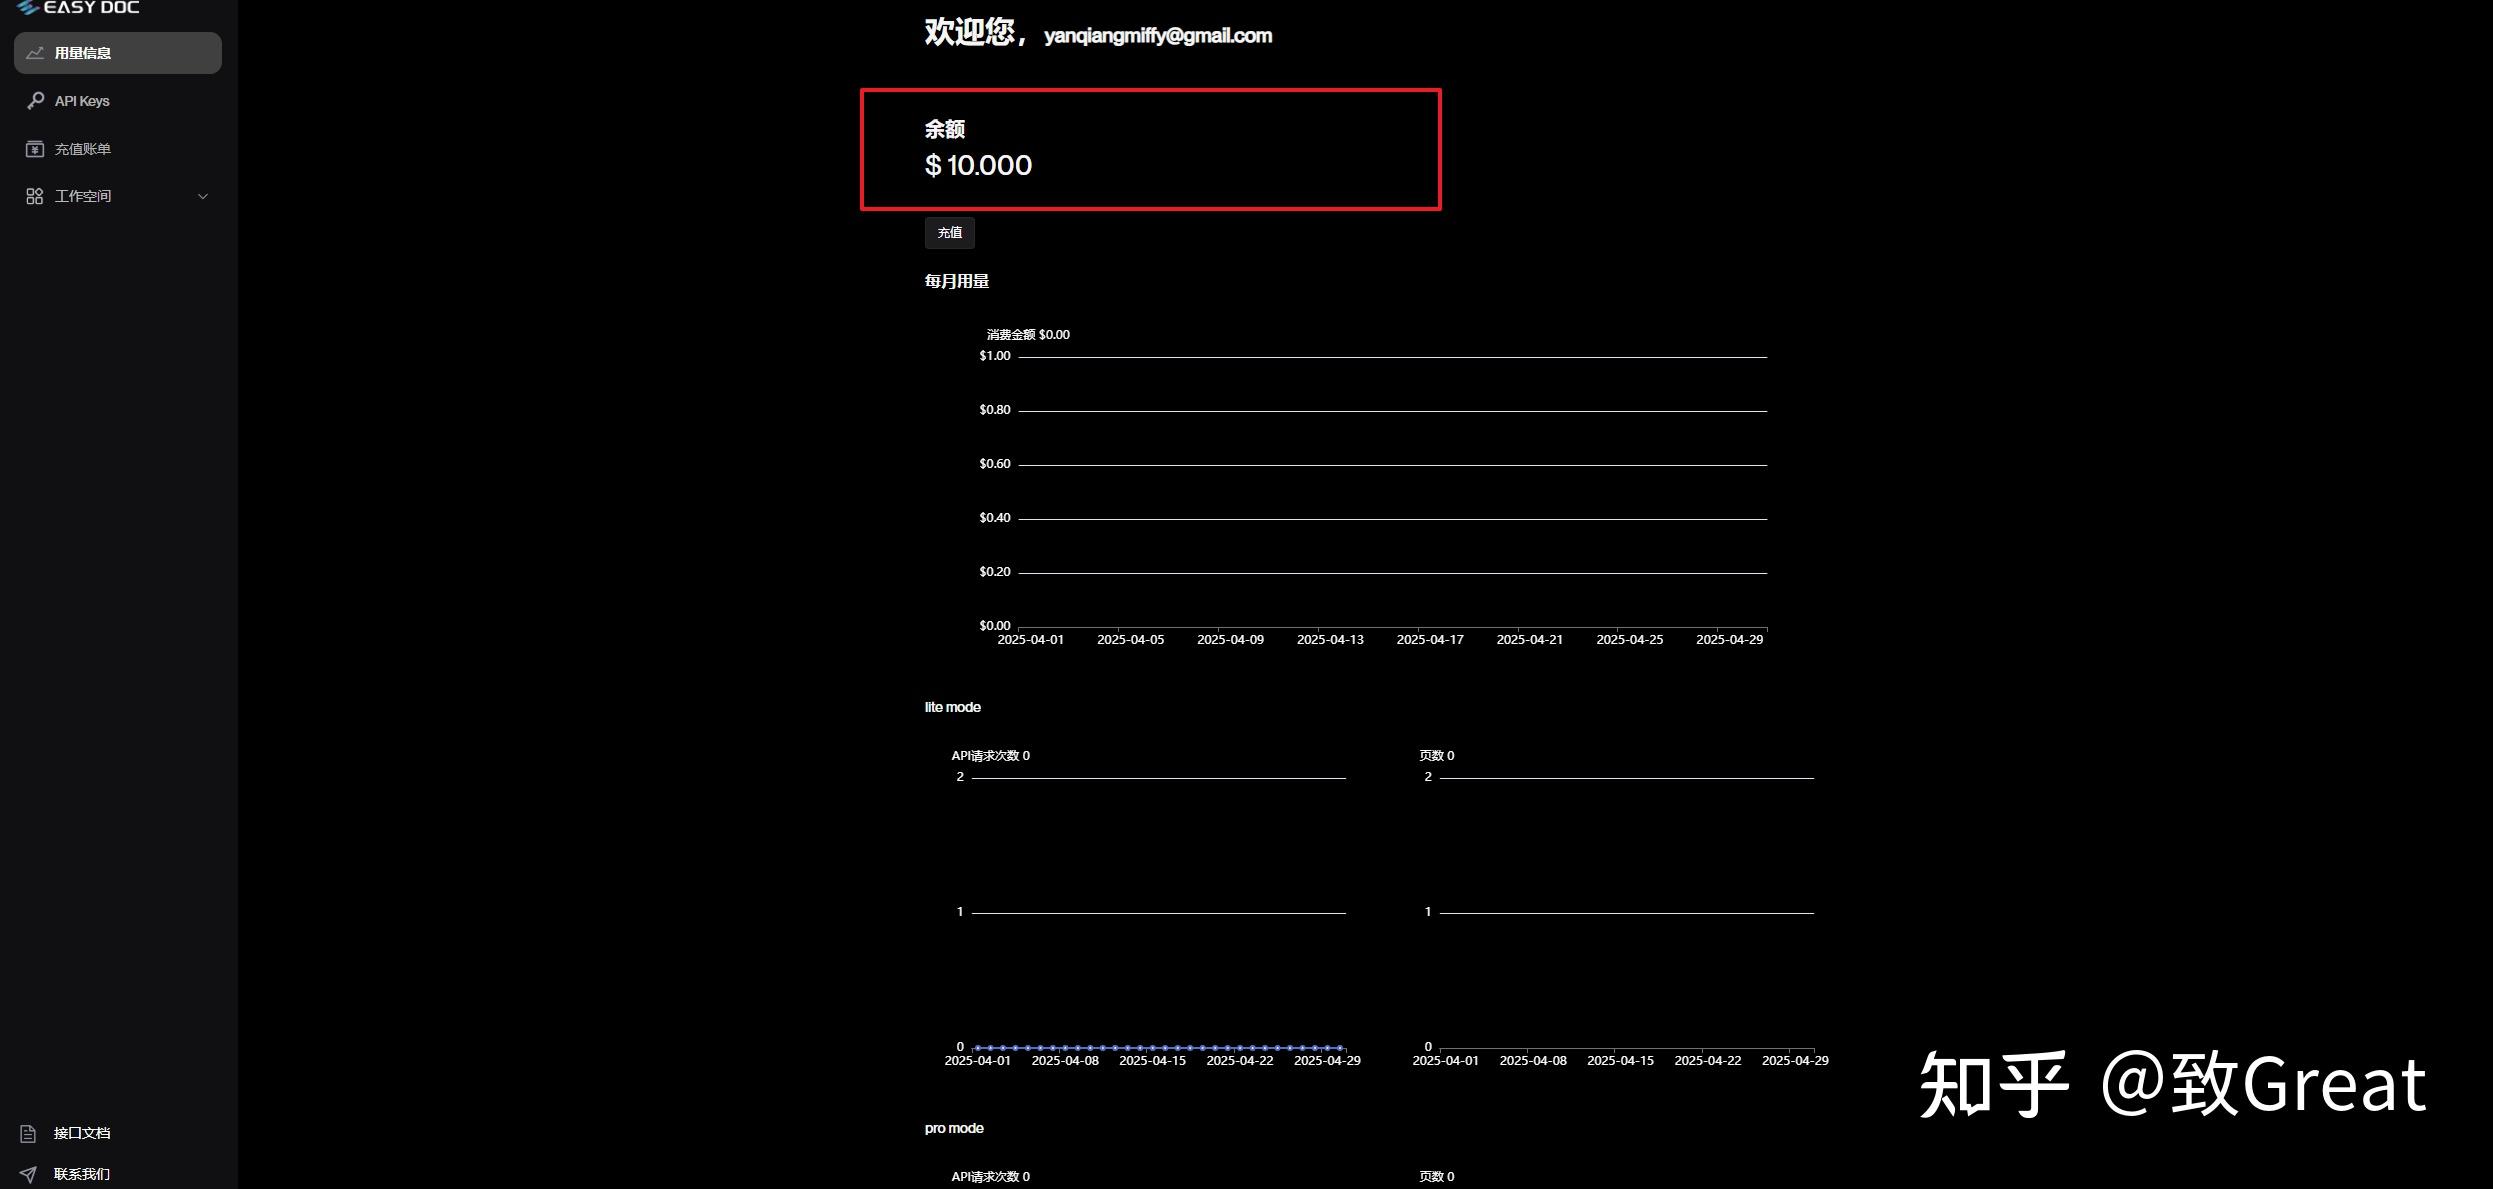Select the 用量信息 chart icon in sidebar
Screen dimensions: 2493x1189
[x=34, y=52]
